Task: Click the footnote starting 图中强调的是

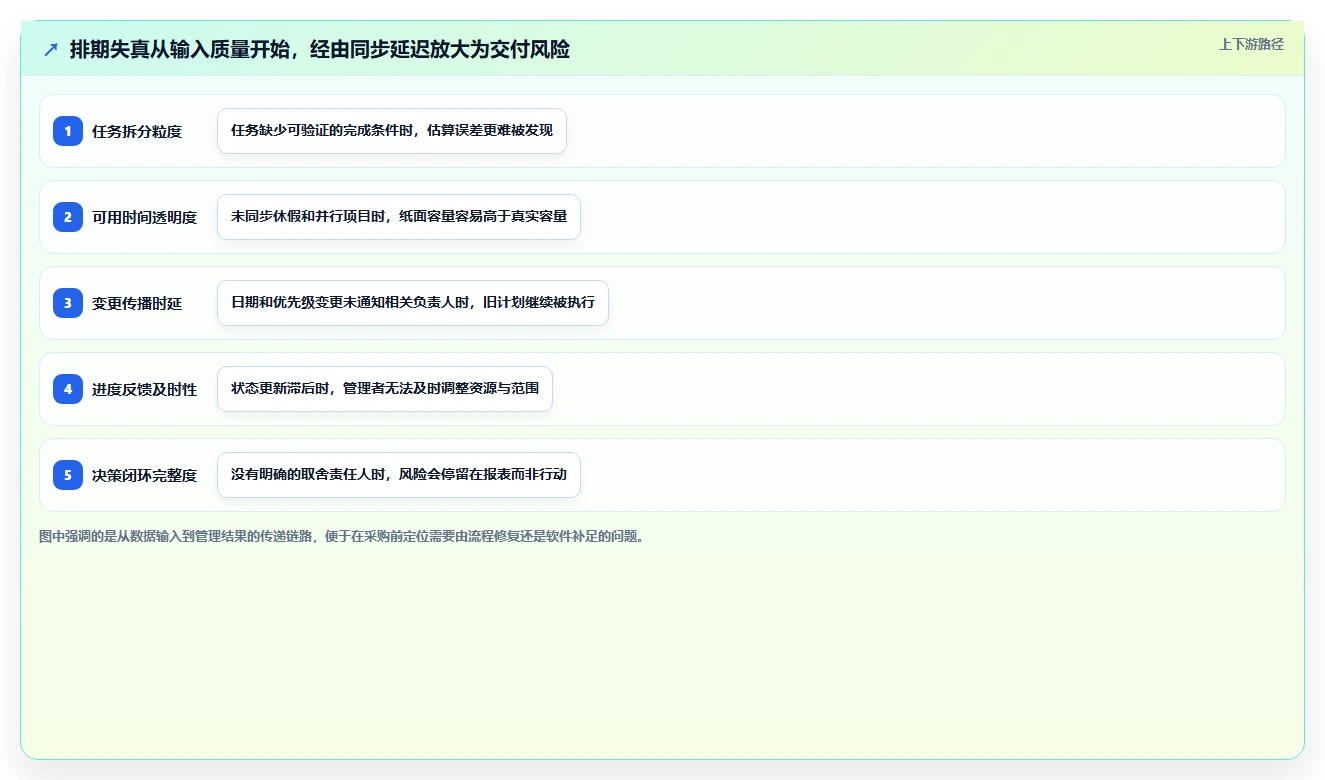Action: (344, 536)
